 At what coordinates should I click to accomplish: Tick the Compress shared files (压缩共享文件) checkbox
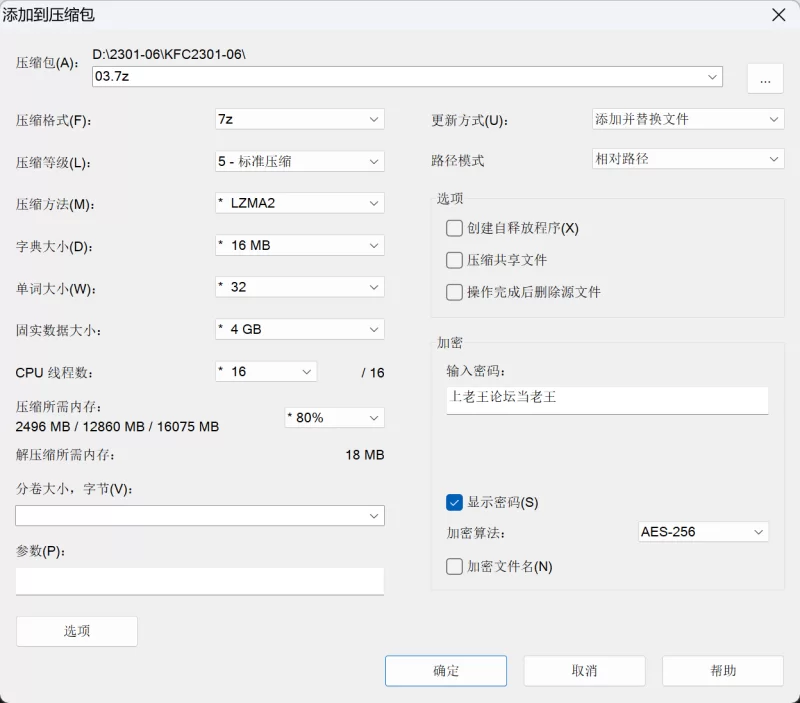click(x=454, y=260)
